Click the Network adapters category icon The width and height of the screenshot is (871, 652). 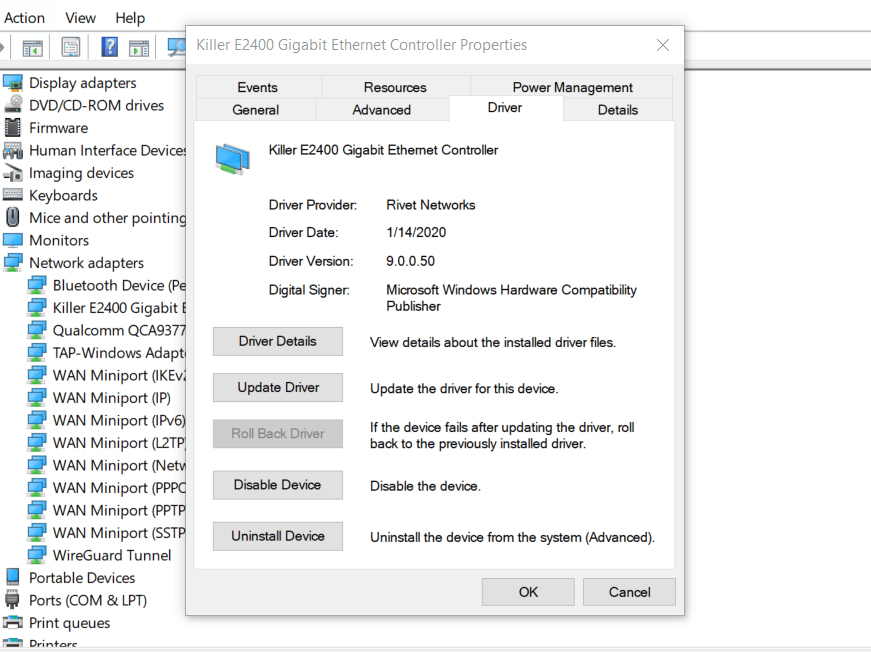(x=13, y=263)
